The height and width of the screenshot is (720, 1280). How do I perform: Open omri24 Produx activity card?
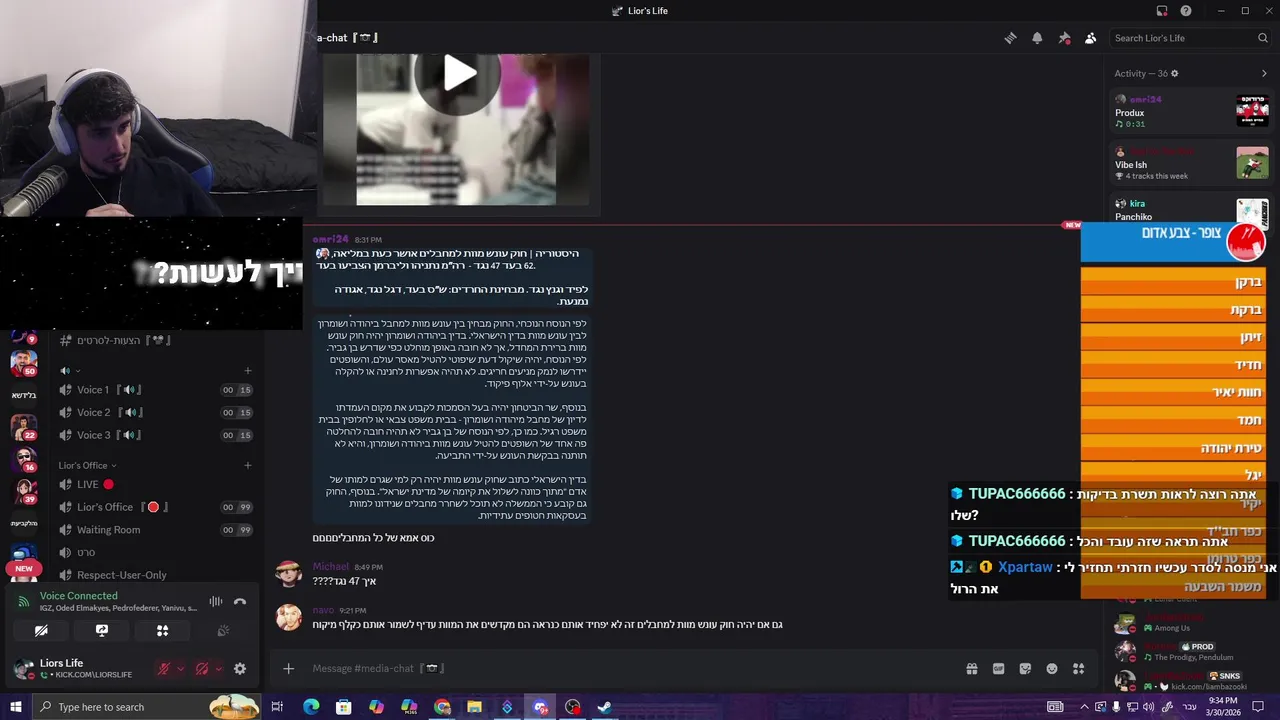[1191, 111]
